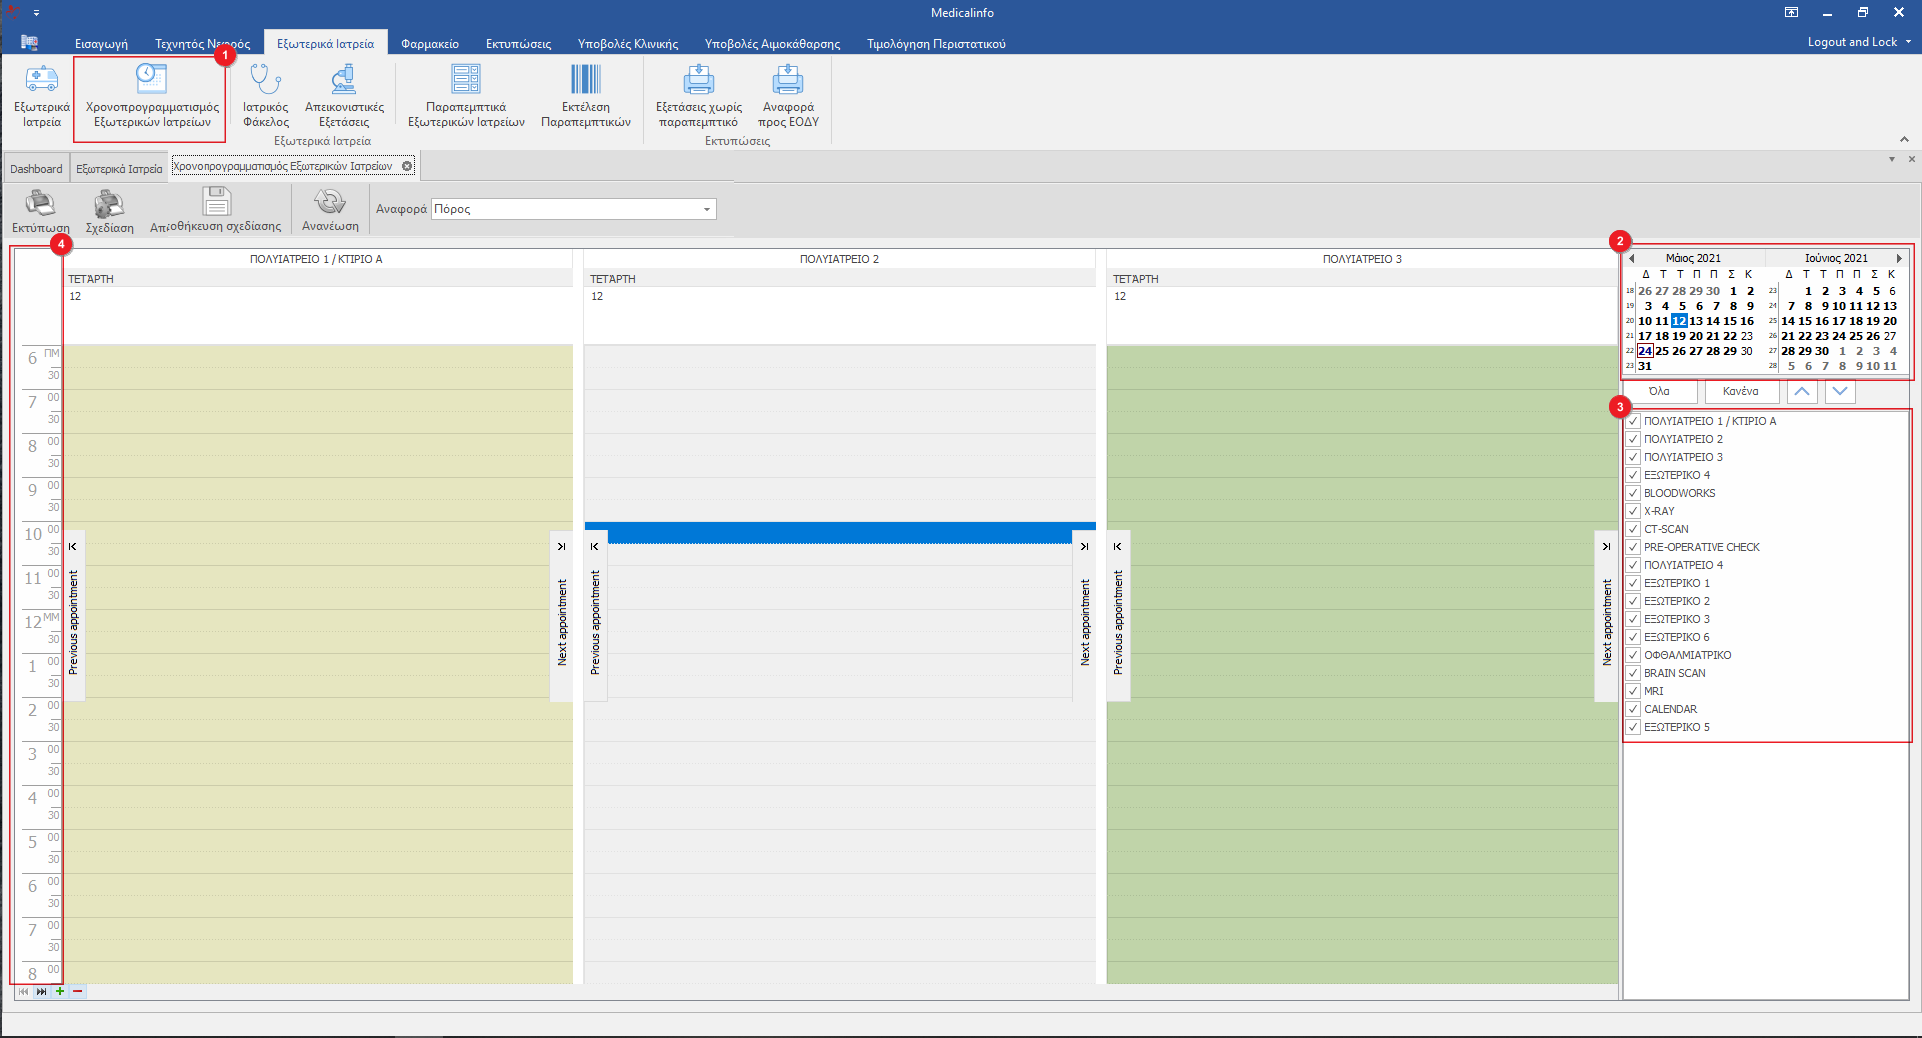The height and width of the screenshot is (1038, 1922).
Task: Go to next month in calendar
Action: point(1898,258)
